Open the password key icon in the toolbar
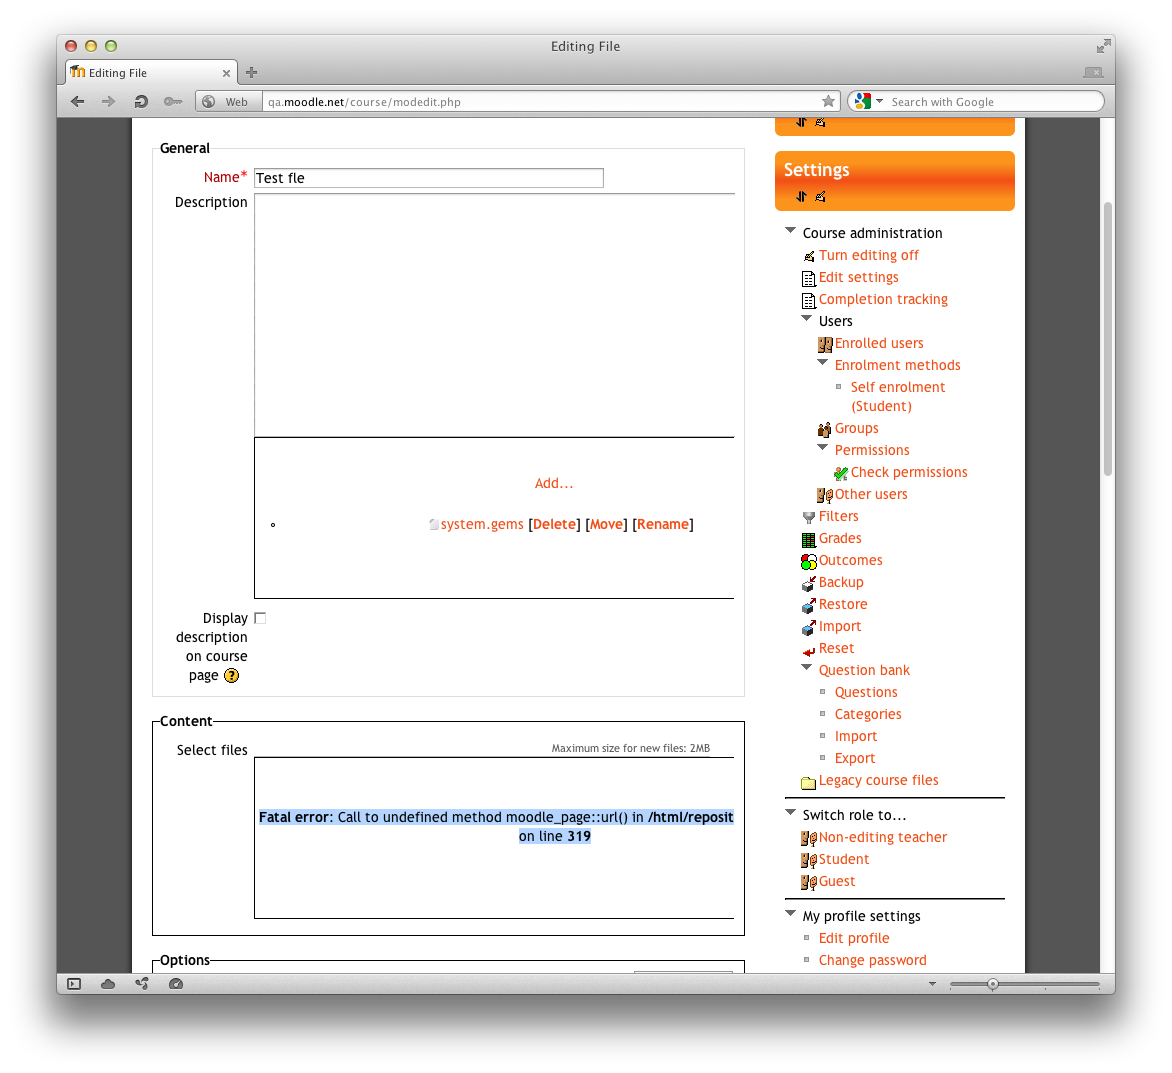The height and width of the screenshot is (1073, 1172). [173, 102]
